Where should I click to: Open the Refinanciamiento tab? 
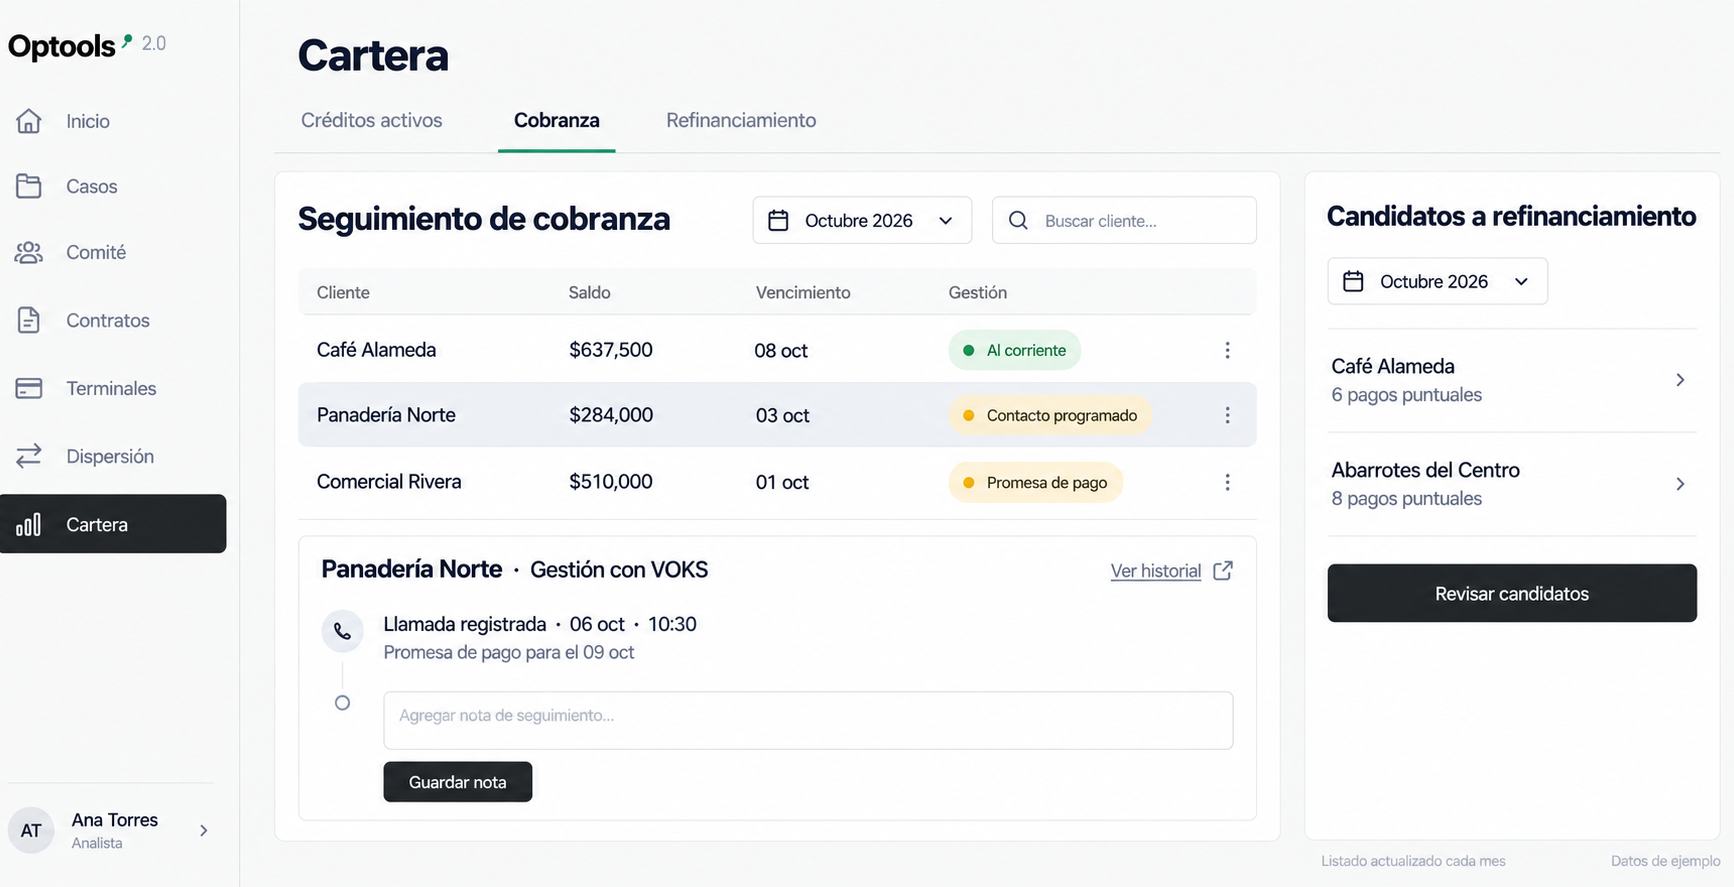[741, 120]
